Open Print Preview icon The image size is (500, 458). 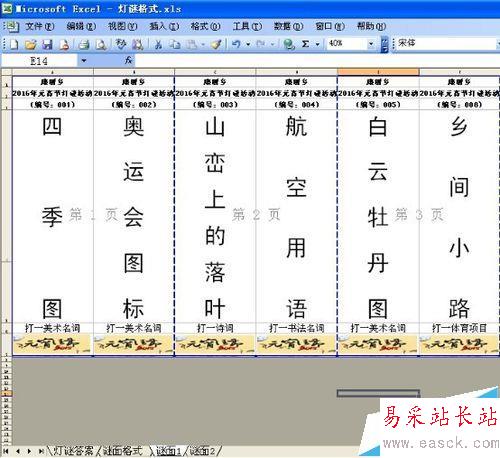click(101, 44)
